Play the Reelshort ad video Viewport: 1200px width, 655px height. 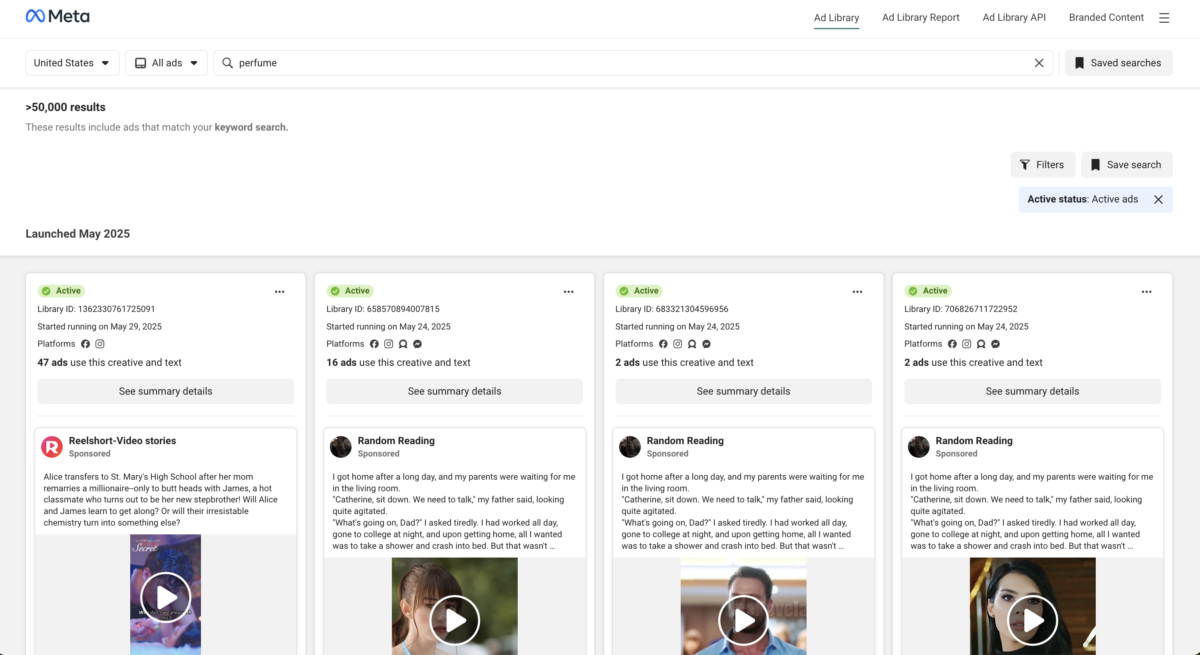166,598
